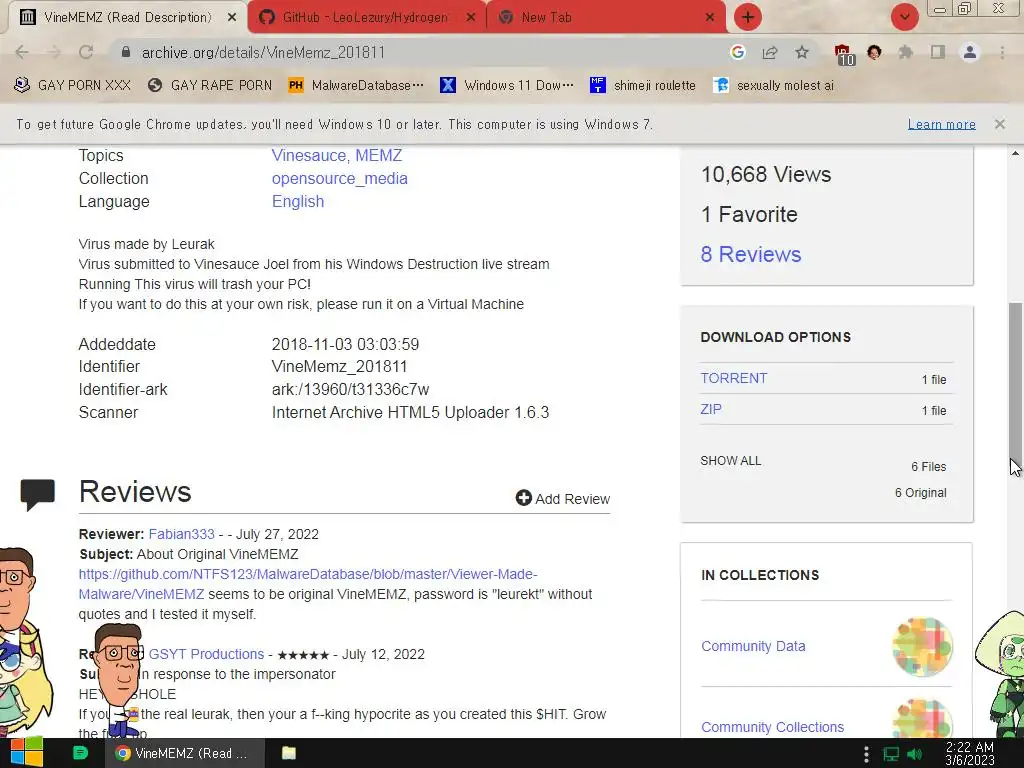Click the Learn more link in the infobar
Image resolution: width=1024 pixels, height=768 pixels.
pyautogui.click(x=942, y=124)
